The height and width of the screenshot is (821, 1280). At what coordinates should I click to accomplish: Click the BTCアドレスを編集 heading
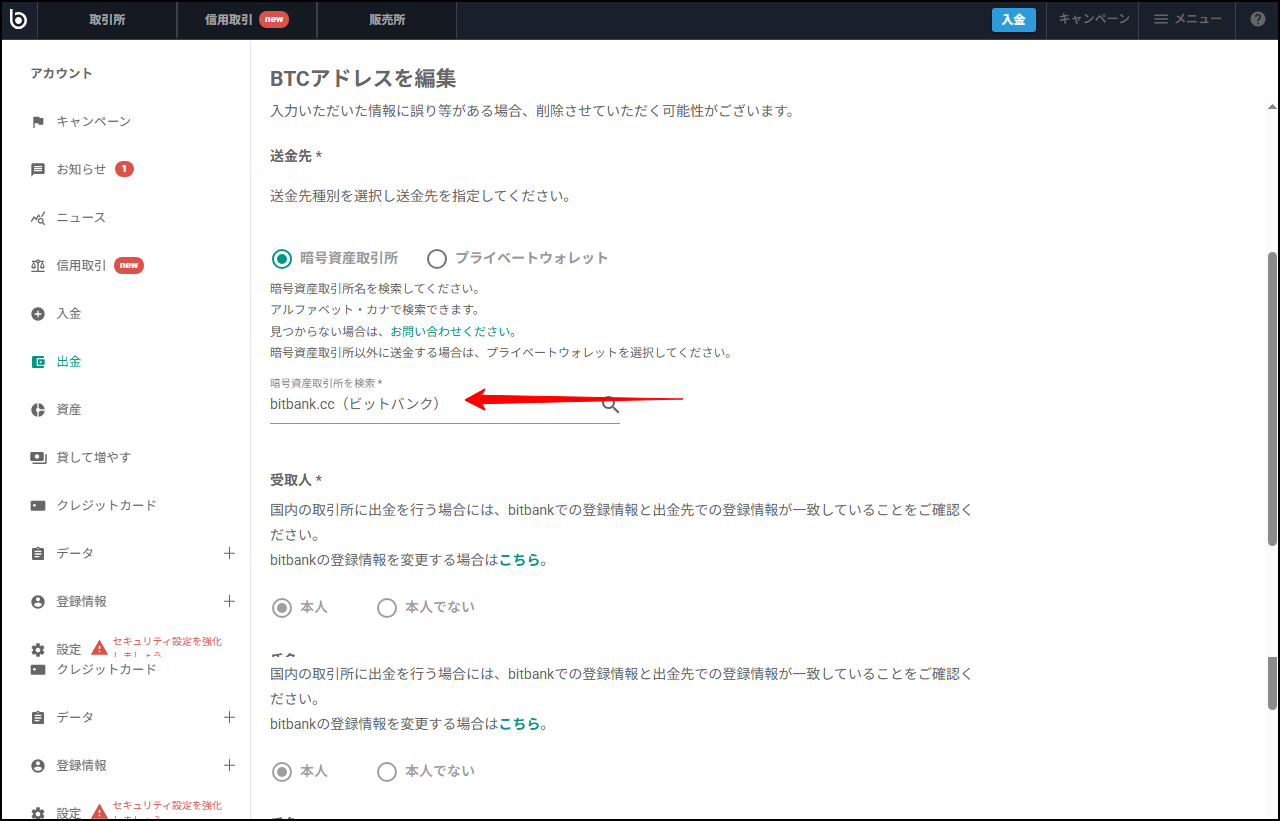(363, 79)
